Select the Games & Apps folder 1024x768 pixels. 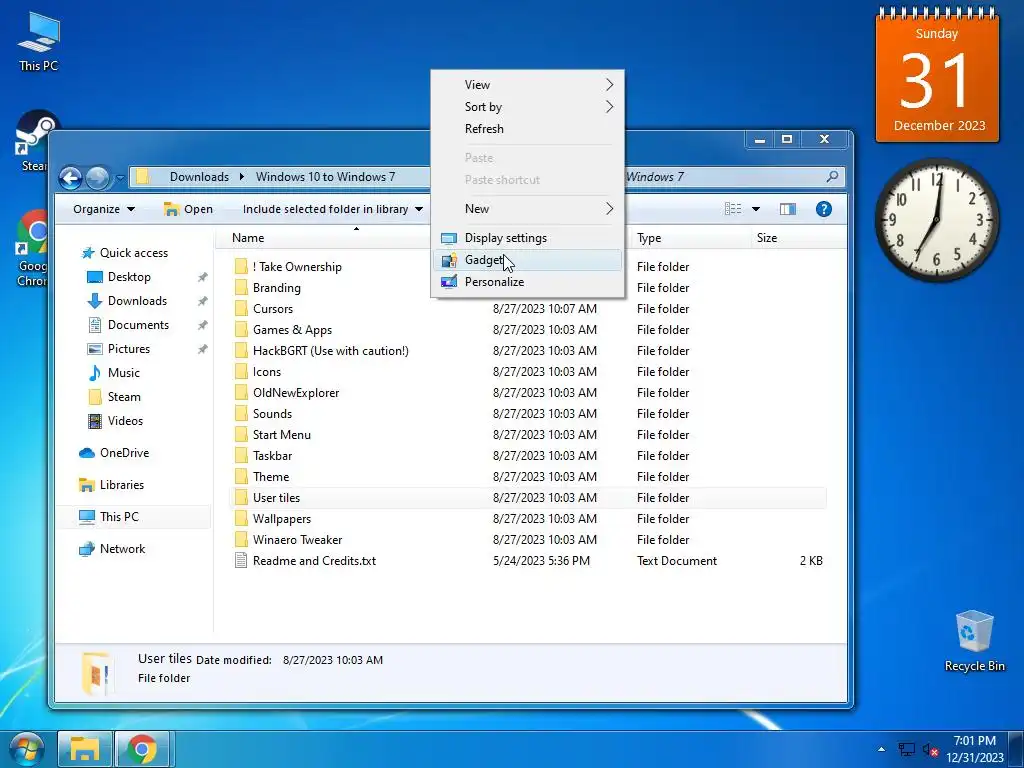tap(293, 330)
